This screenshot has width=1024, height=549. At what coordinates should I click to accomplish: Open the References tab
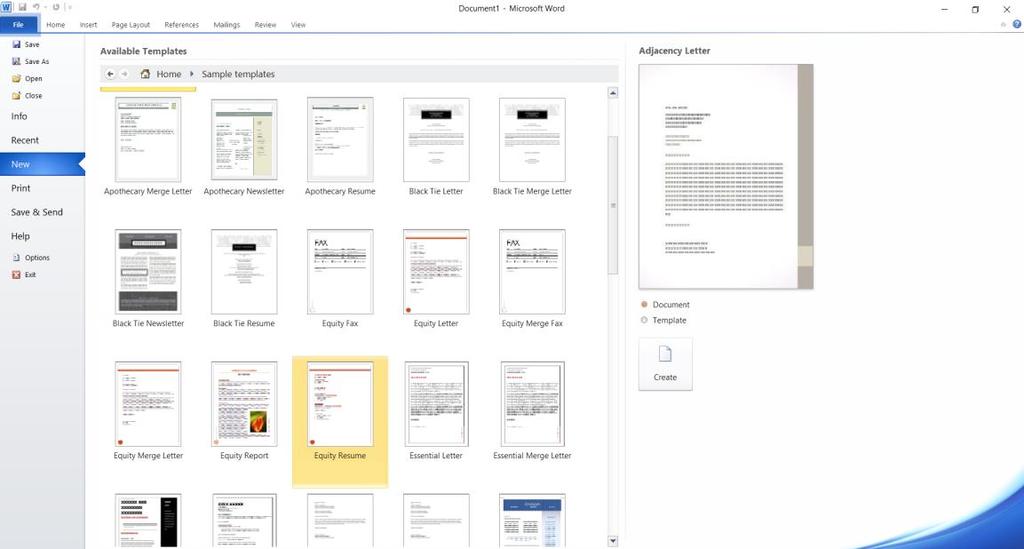pyautogui.click(x=182, y=25)
